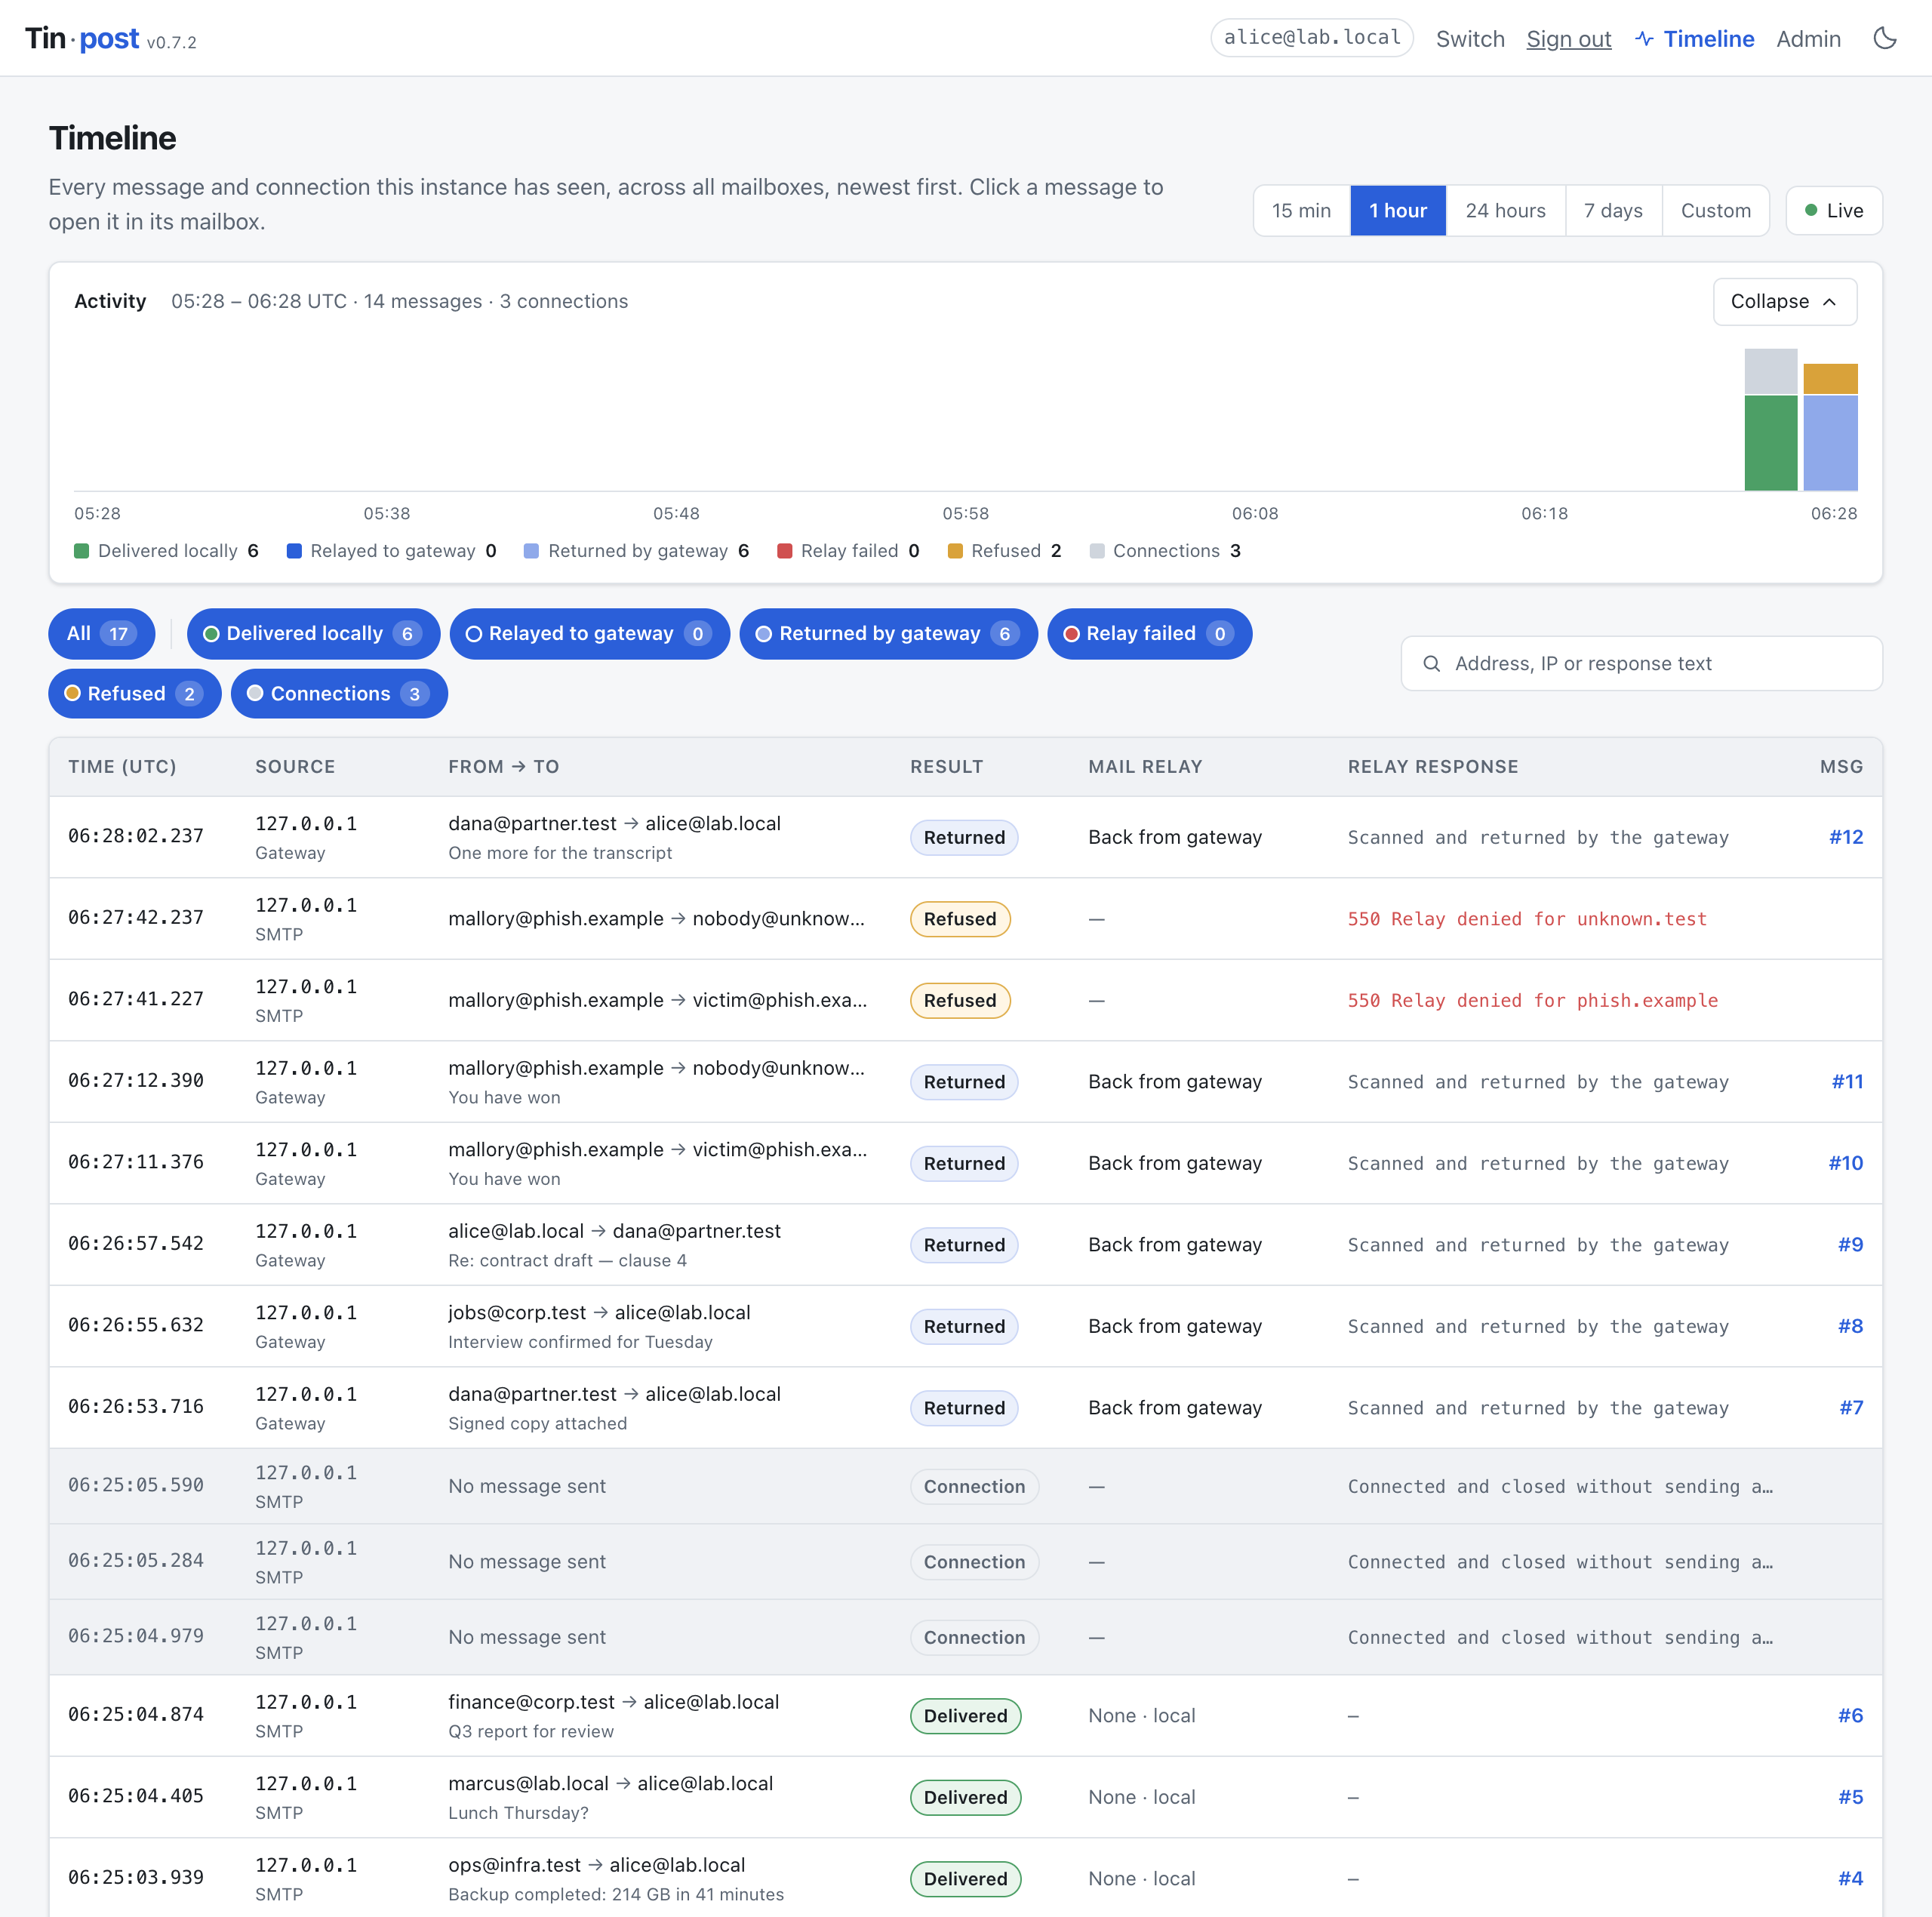
Task: Click the green Delivered locally chart bar
Action: tap(1770, 443)
